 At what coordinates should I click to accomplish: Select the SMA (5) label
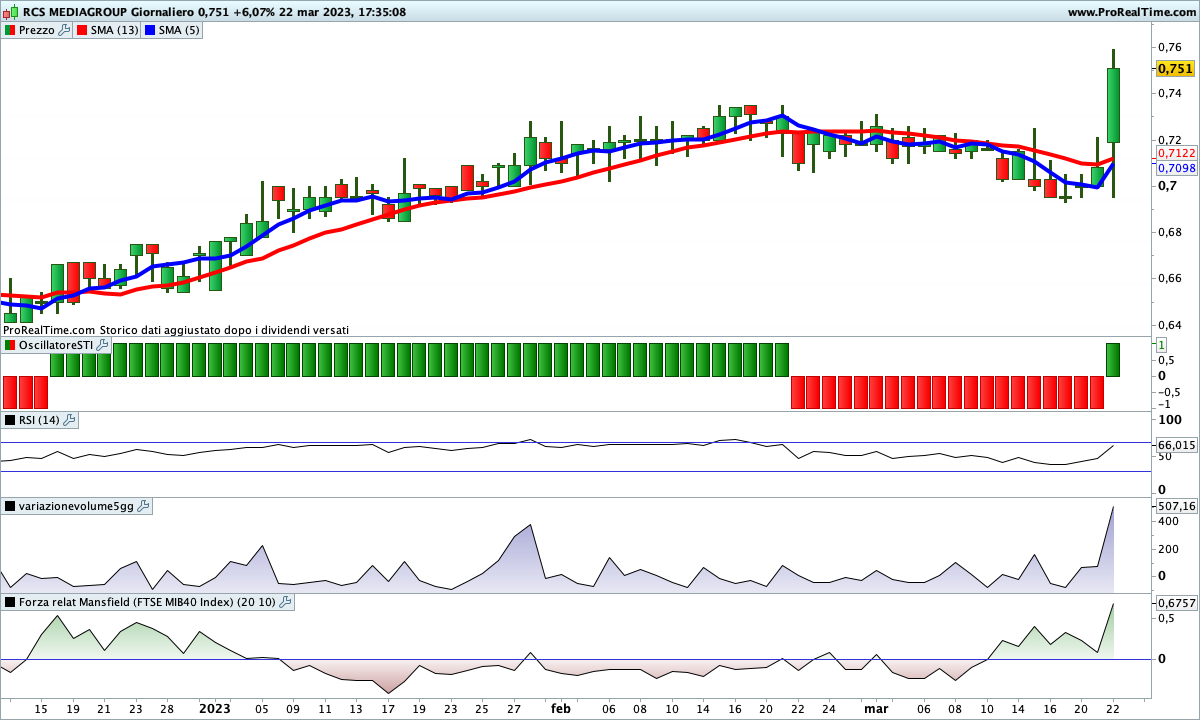point(179,30)
